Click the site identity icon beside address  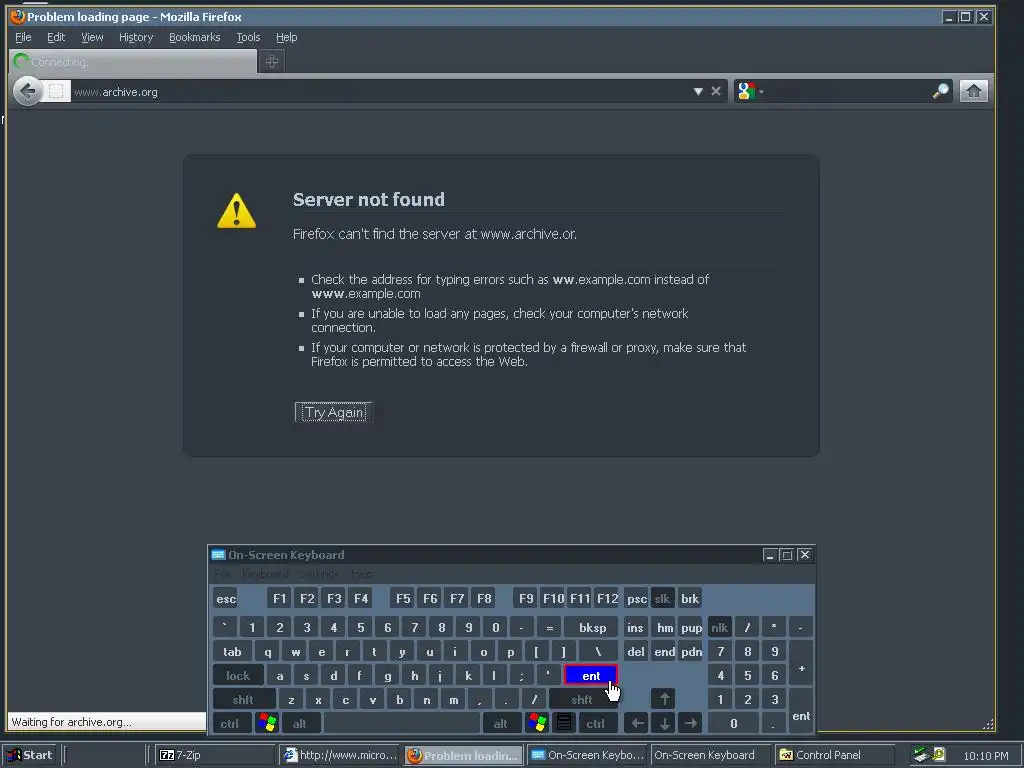56,91
